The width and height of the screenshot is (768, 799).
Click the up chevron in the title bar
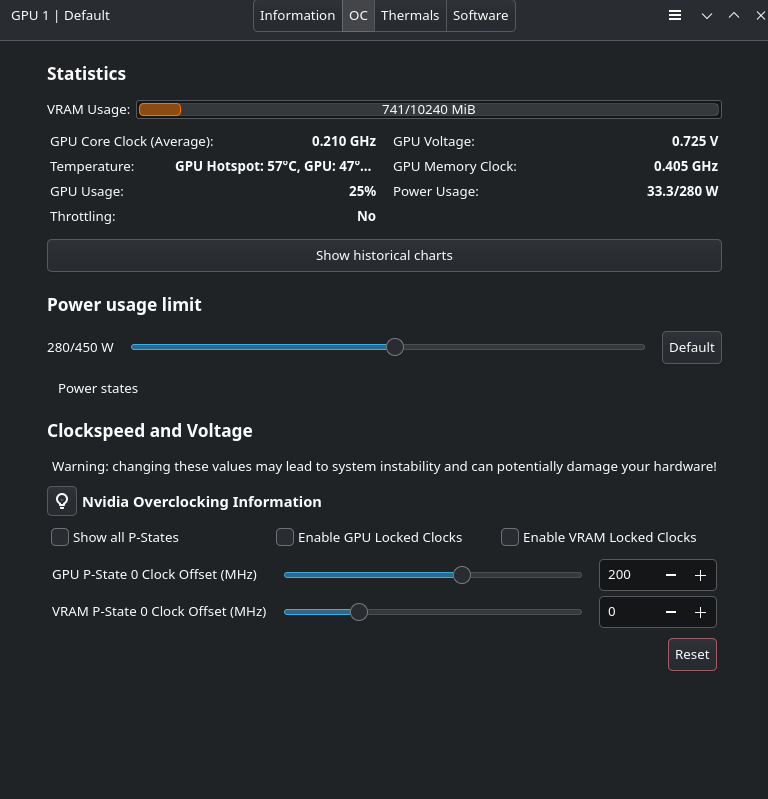[x=734, y=15]
